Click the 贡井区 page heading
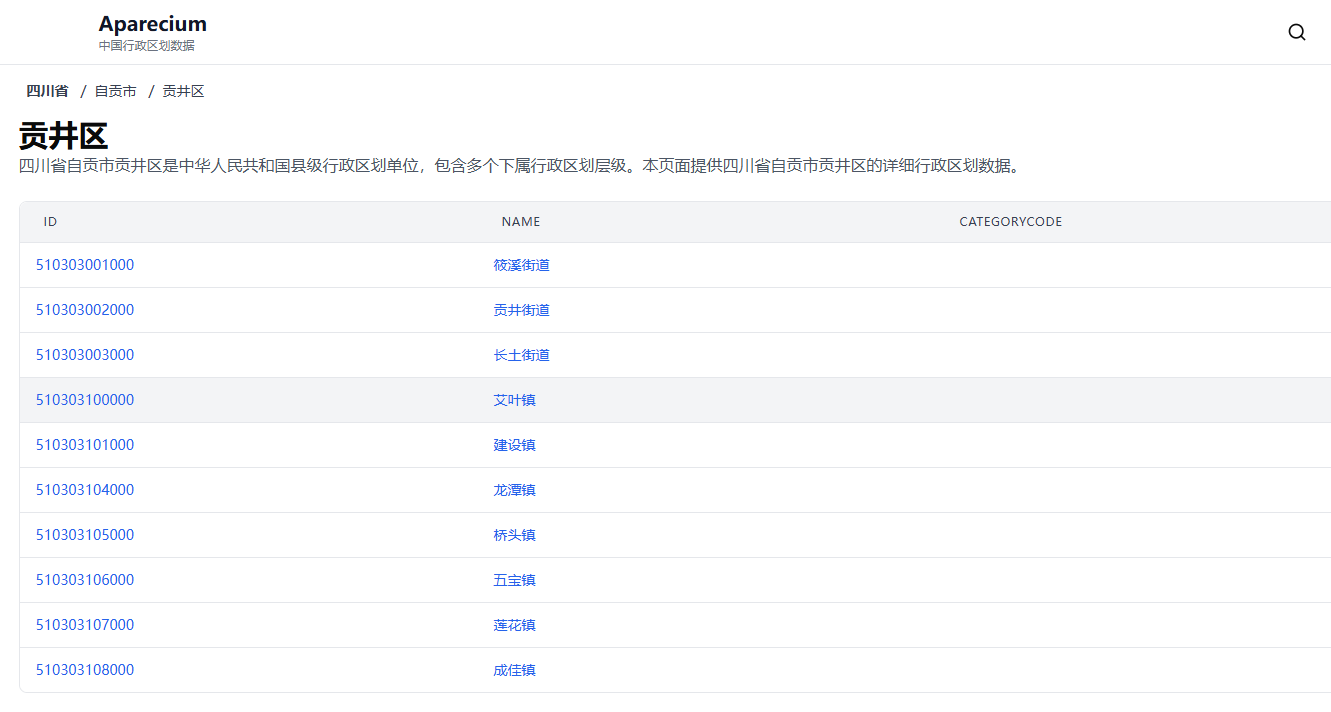 pos(63,136)
